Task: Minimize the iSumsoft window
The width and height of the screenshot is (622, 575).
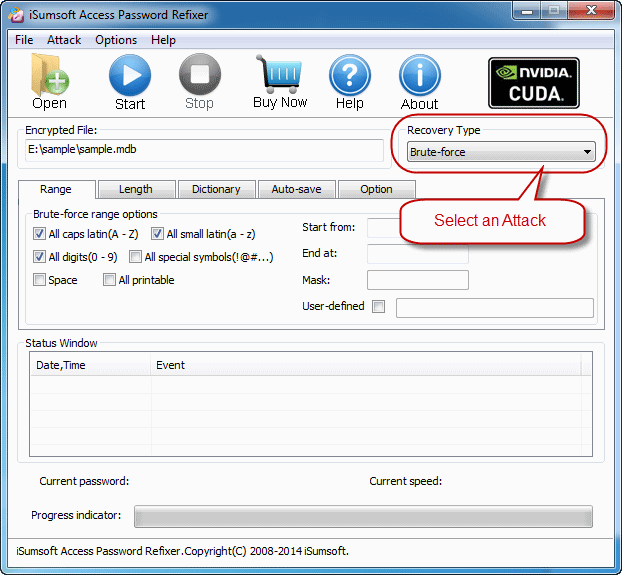Action: (526, 11)
